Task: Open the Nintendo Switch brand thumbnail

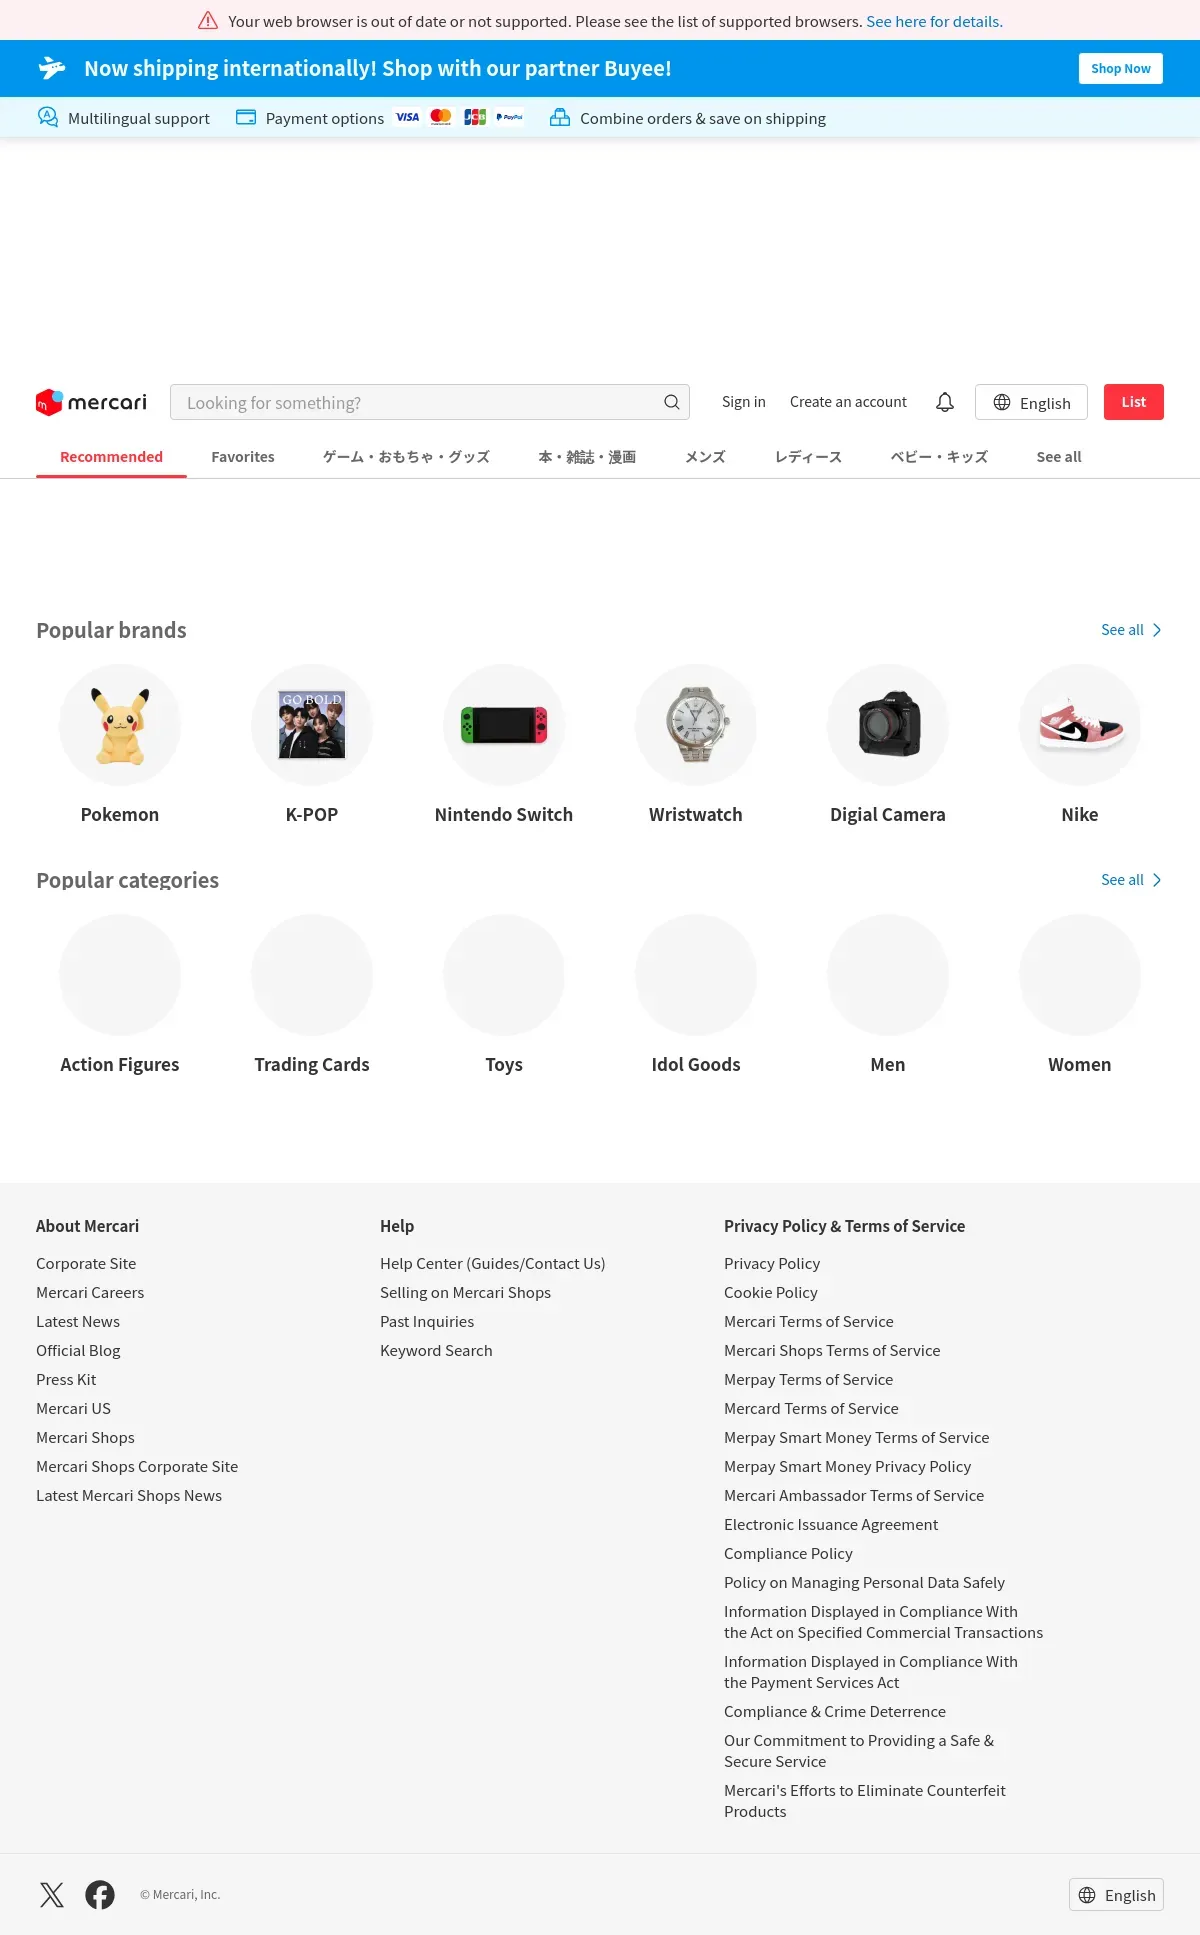Action: coord(504,725)
